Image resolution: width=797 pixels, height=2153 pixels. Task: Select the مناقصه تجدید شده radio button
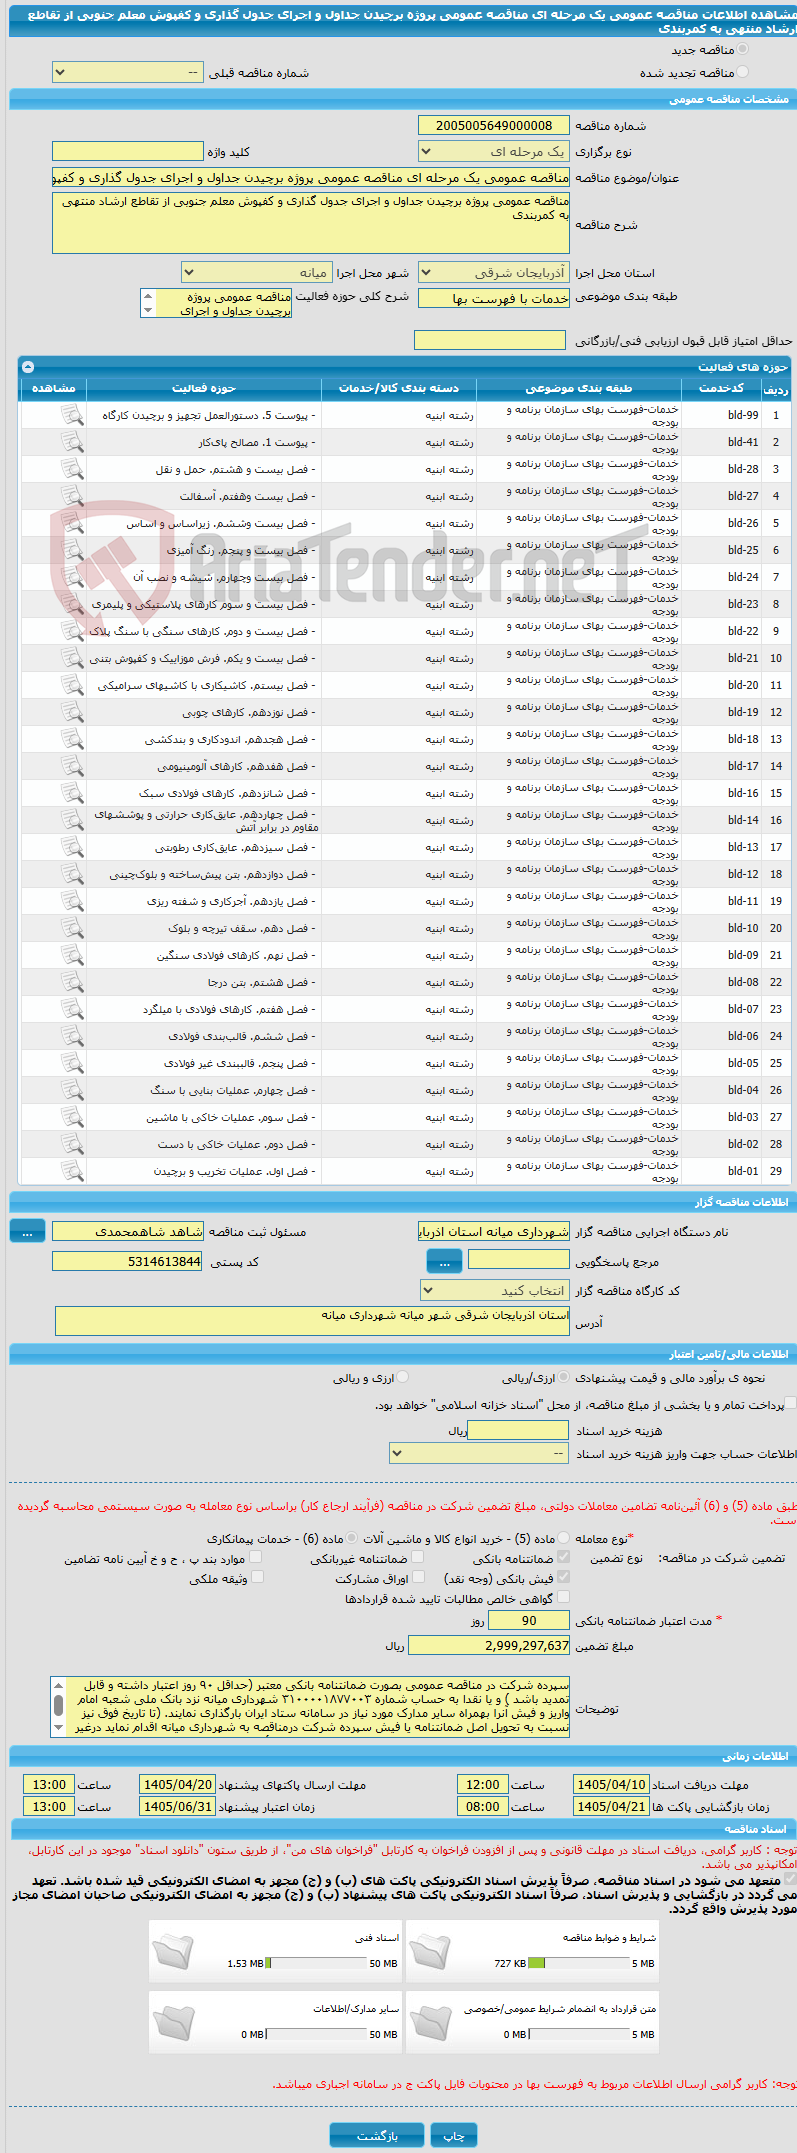[x=742, y=72]
